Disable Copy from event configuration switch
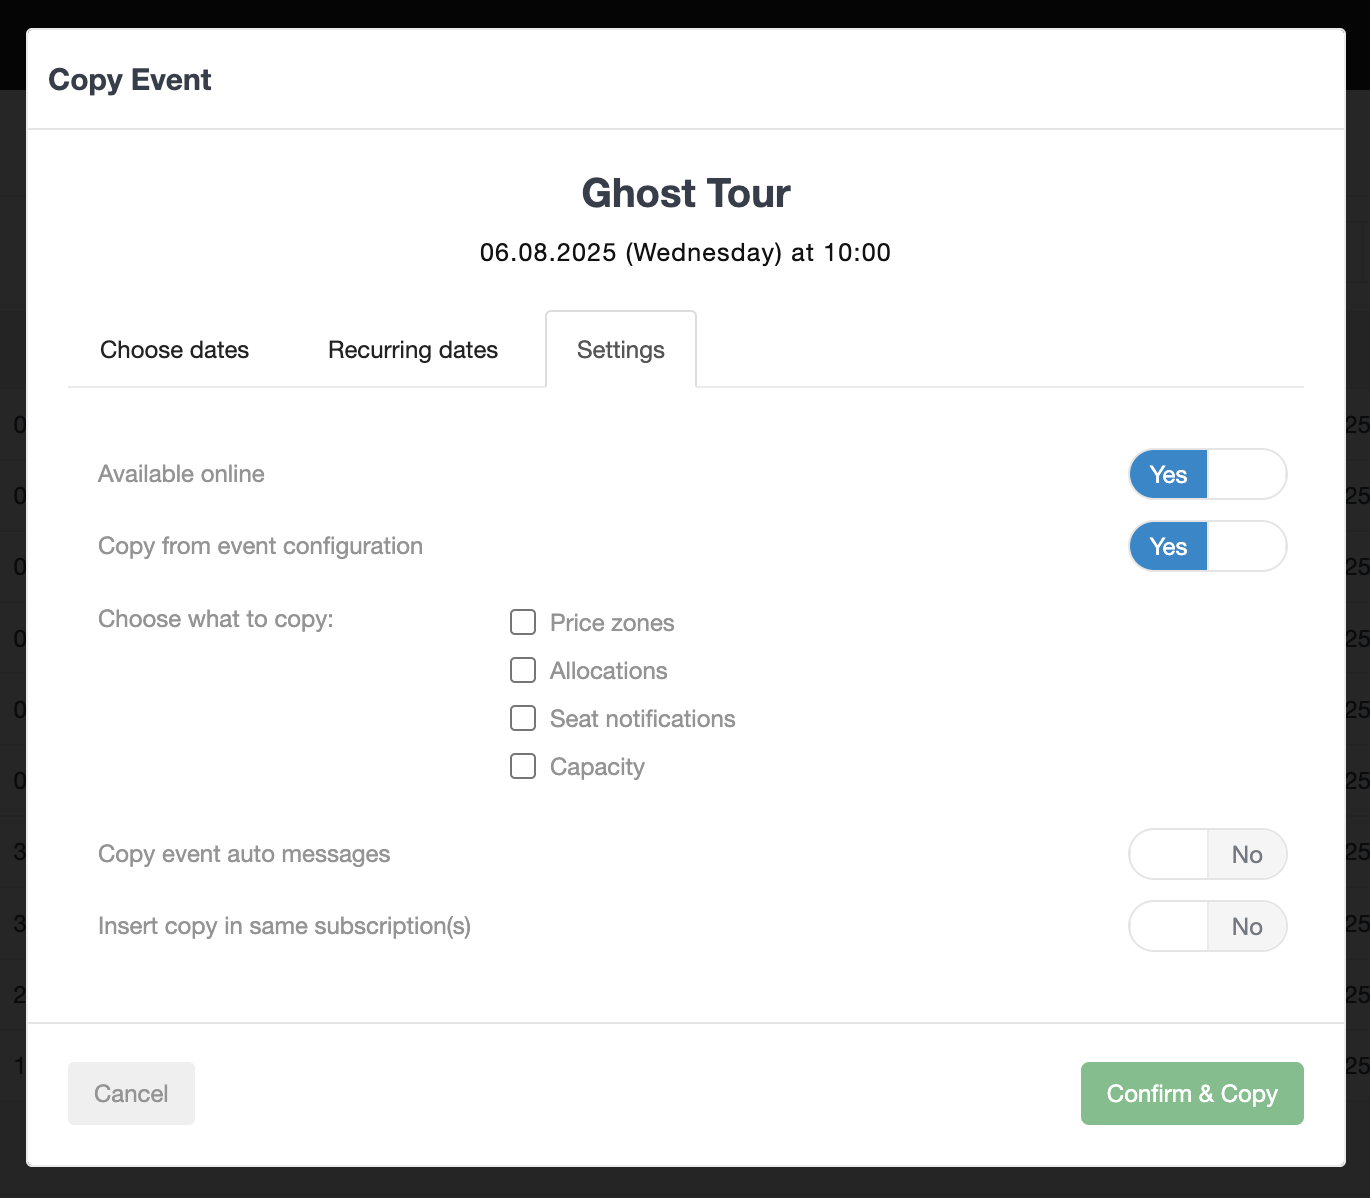 [x=1208, y=546]
